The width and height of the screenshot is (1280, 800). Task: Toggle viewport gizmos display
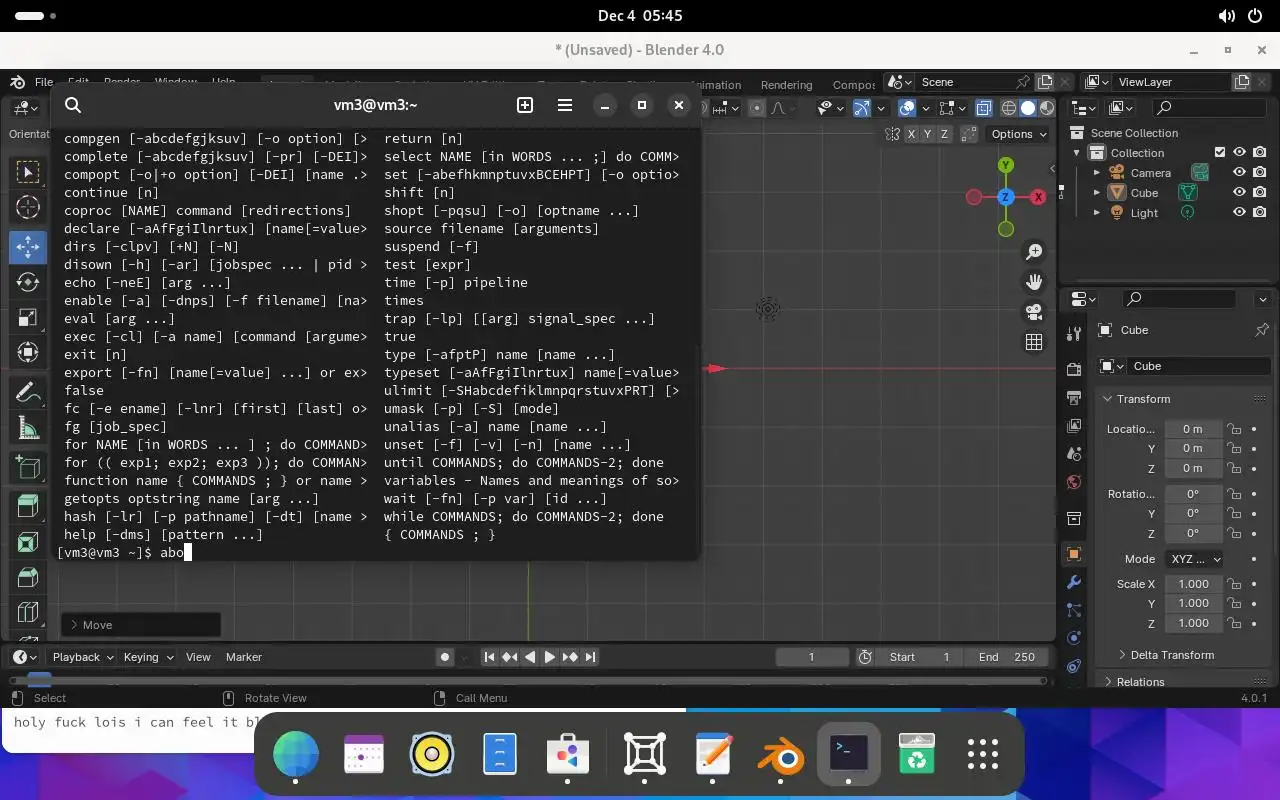click(862, 108)
